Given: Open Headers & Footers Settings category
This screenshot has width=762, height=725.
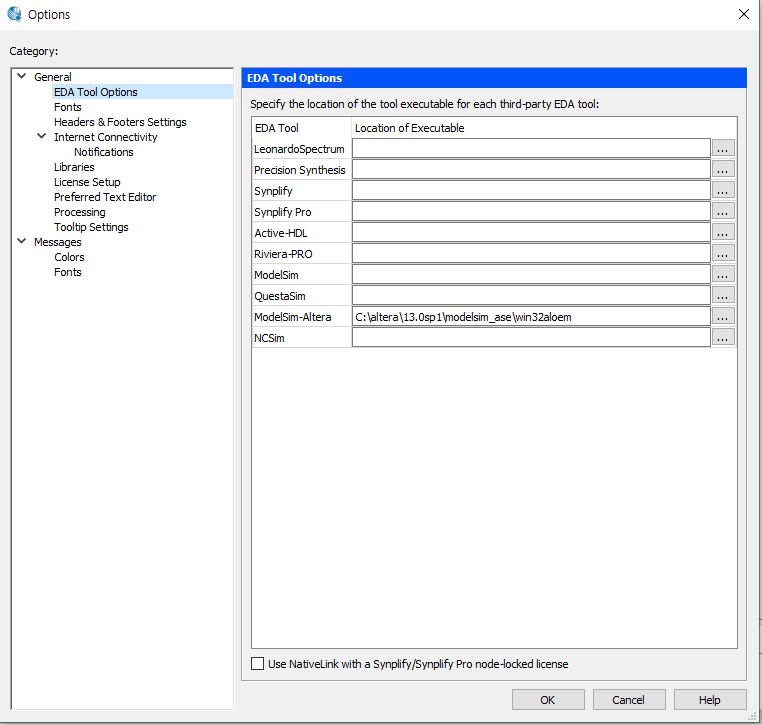Looking at the screenshot, I should 120,122.
